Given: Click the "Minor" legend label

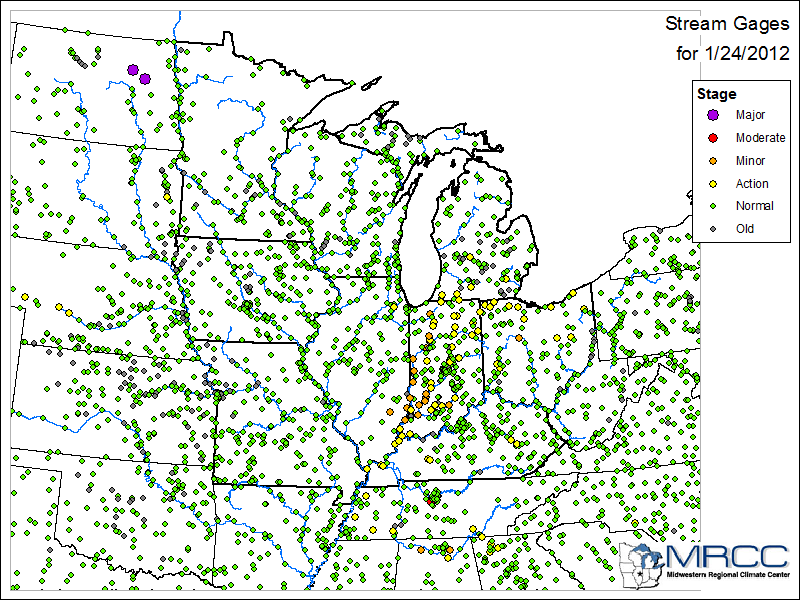Looking at the screenshot, I should [x=750, y=161].
